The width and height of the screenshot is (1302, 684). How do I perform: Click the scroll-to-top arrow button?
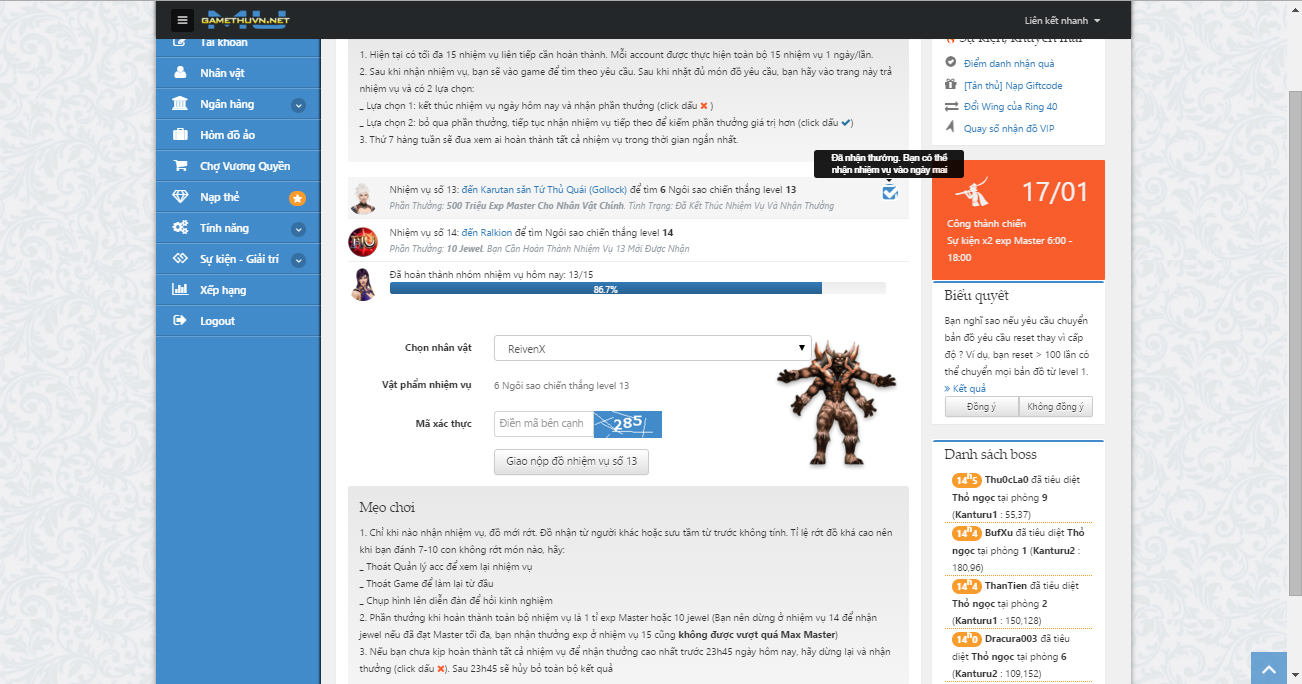(1267, 668)
